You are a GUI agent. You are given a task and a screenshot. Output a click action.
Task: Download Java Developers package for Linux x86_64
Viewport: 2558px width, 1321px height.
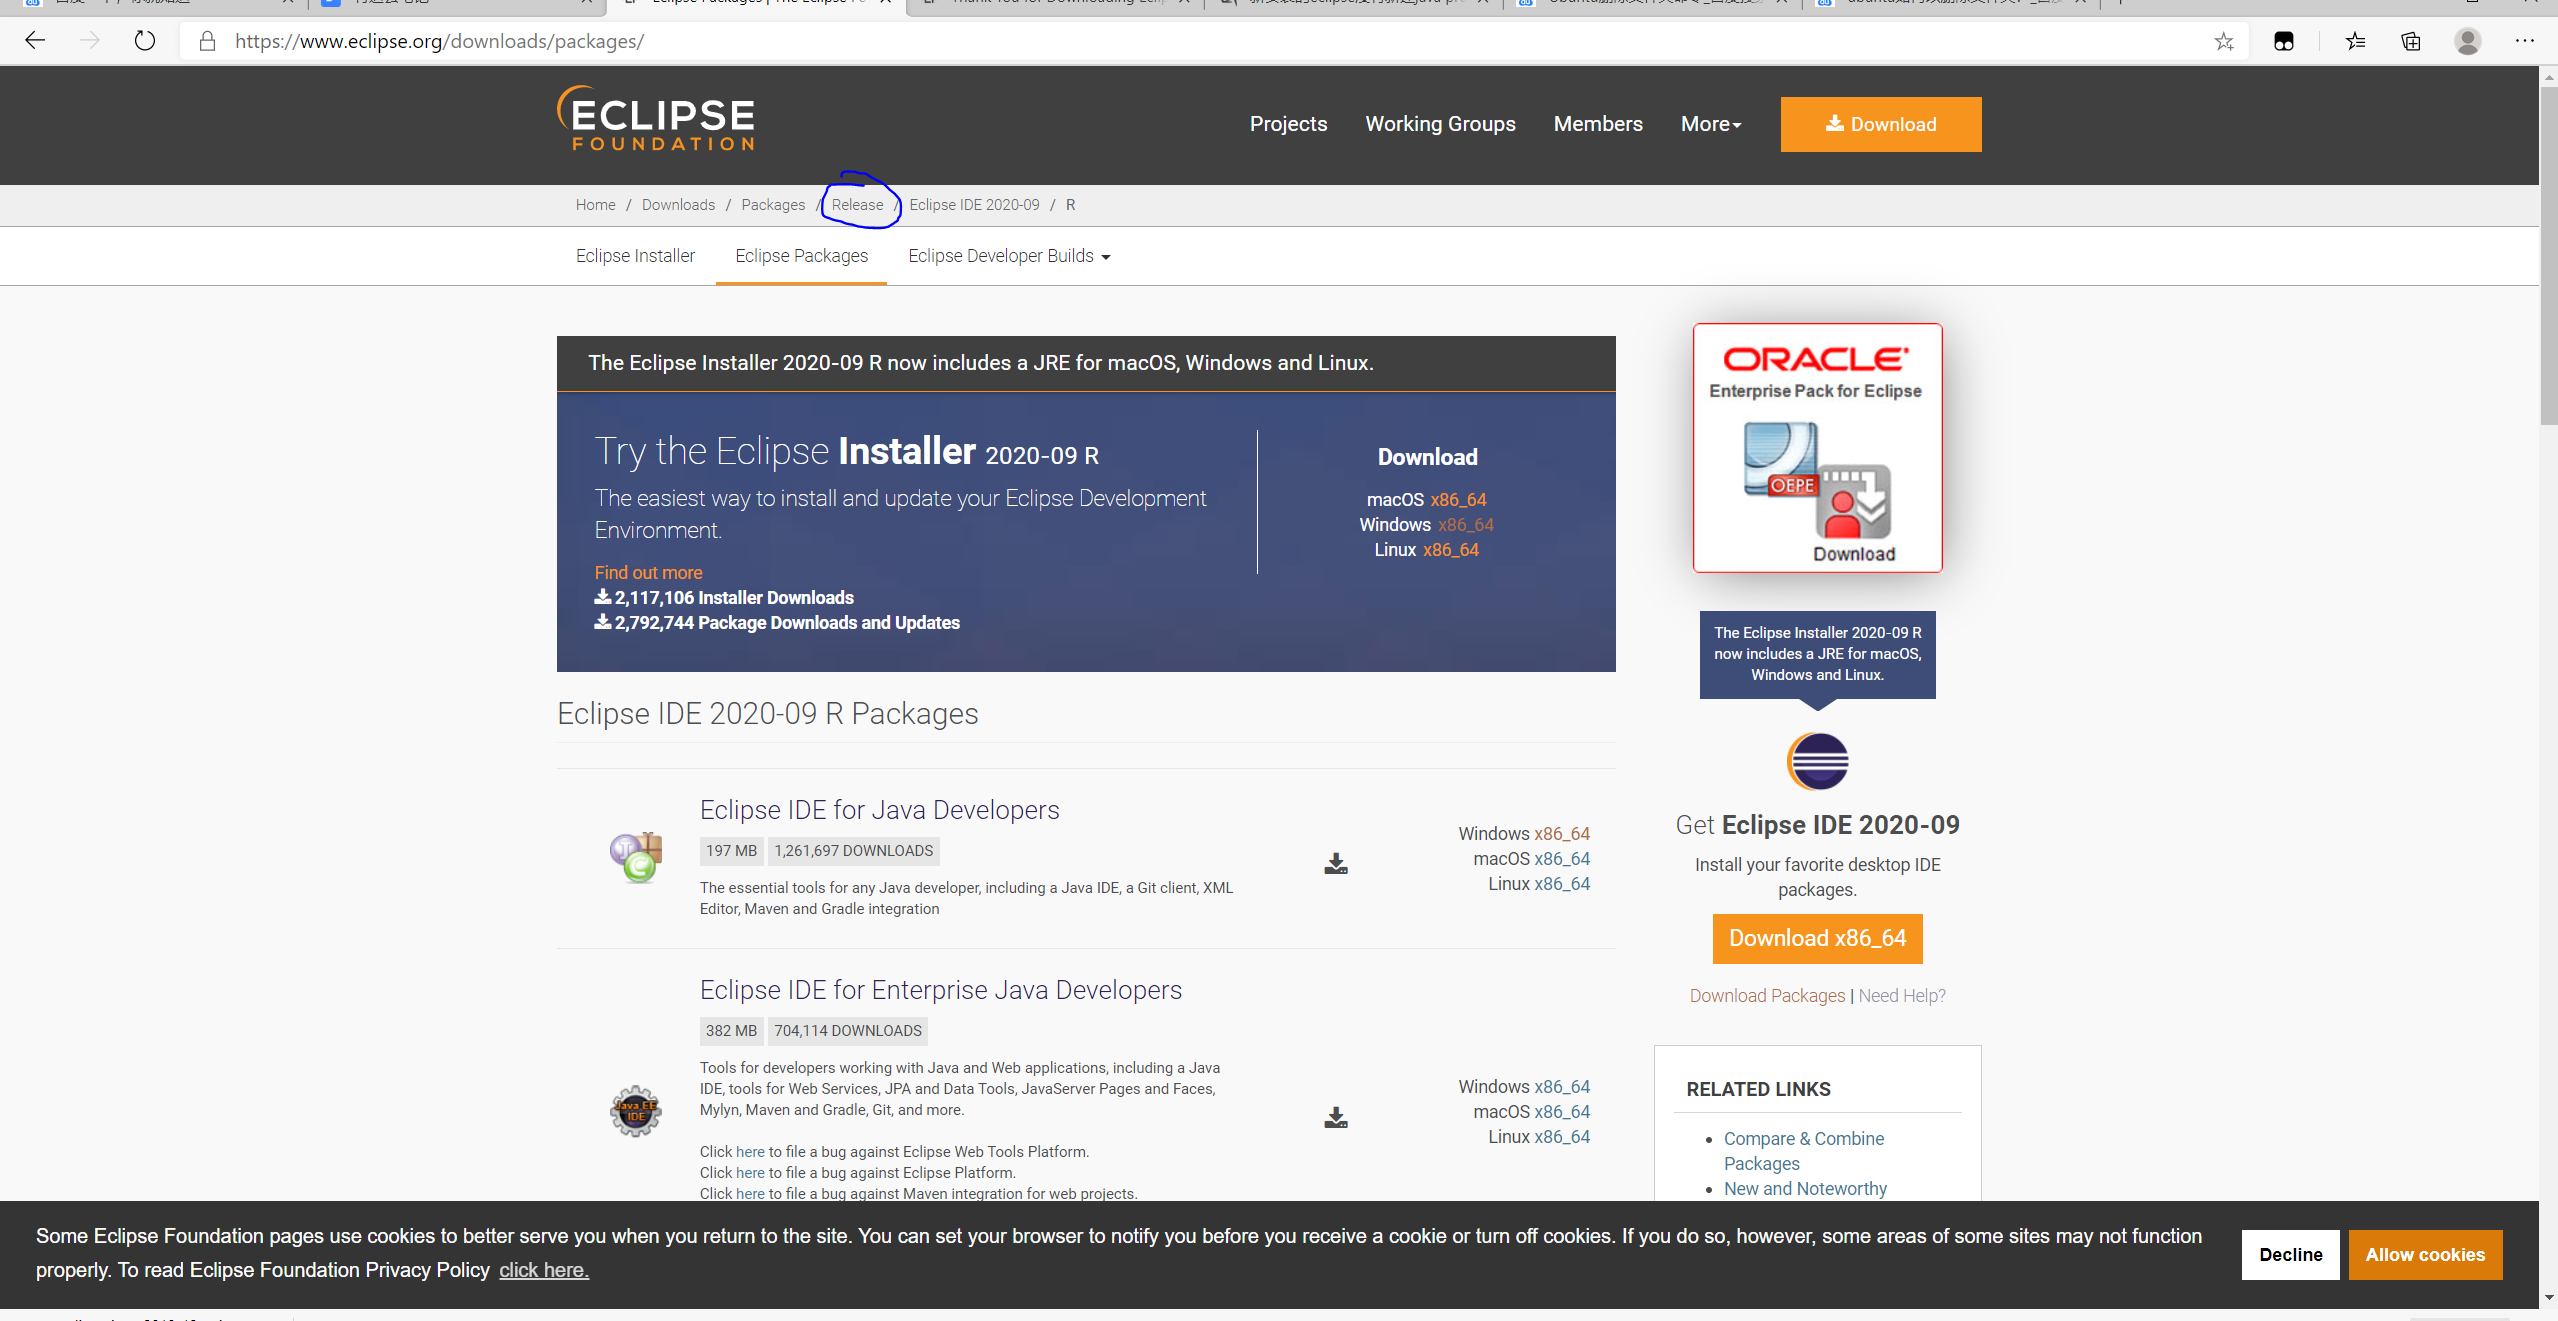pos(1561,884)
